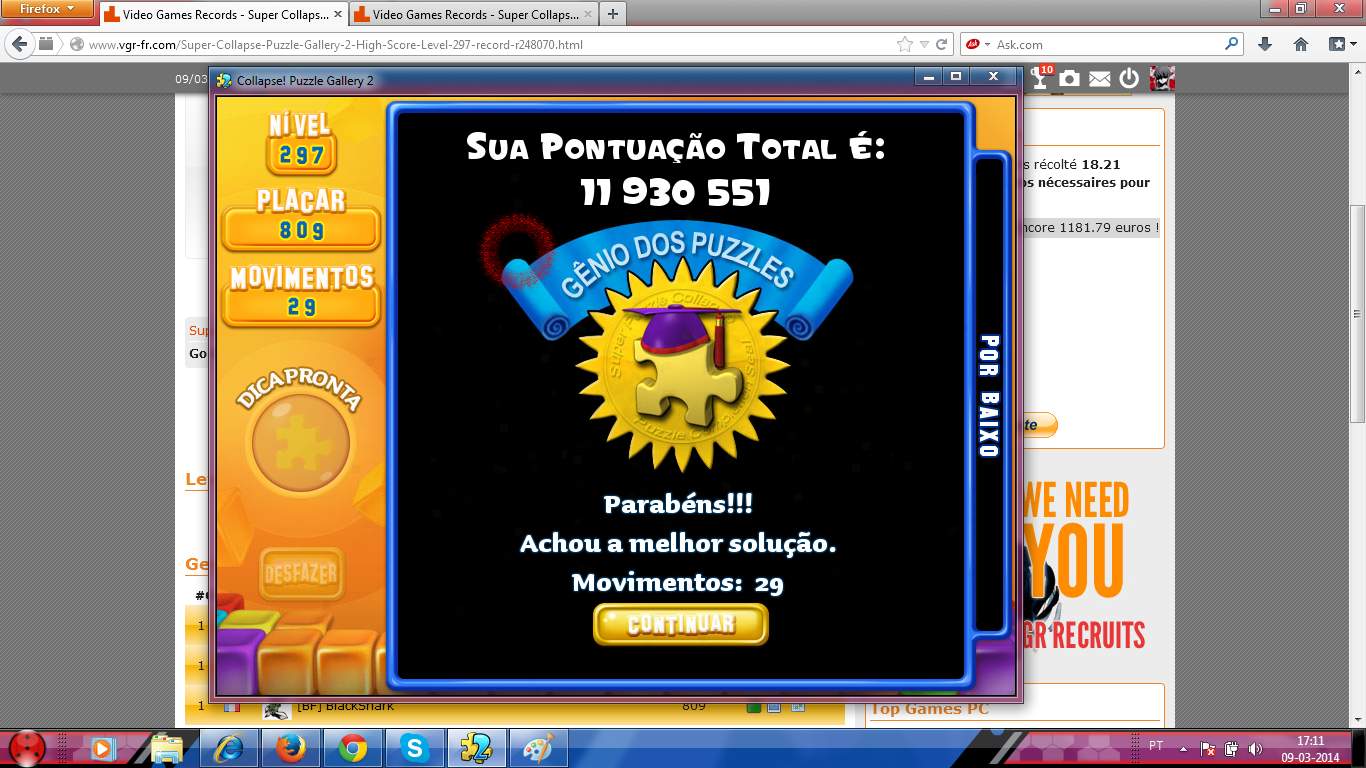Click the camera icon on website header
Screen dimensions: 1366x768
[x=1070, y=79]
